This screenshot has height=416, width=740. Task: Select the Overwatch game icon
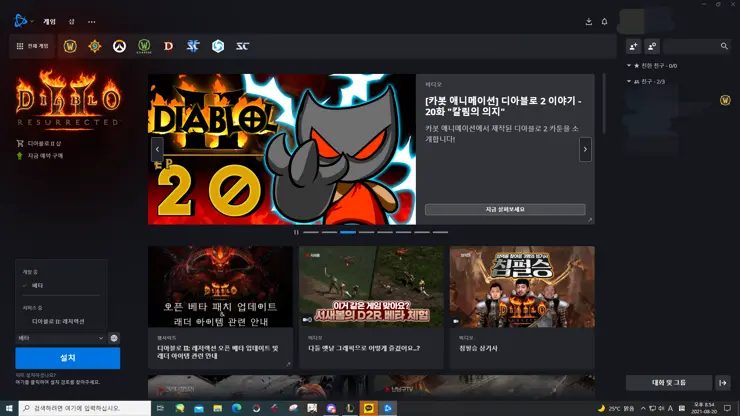119,46
